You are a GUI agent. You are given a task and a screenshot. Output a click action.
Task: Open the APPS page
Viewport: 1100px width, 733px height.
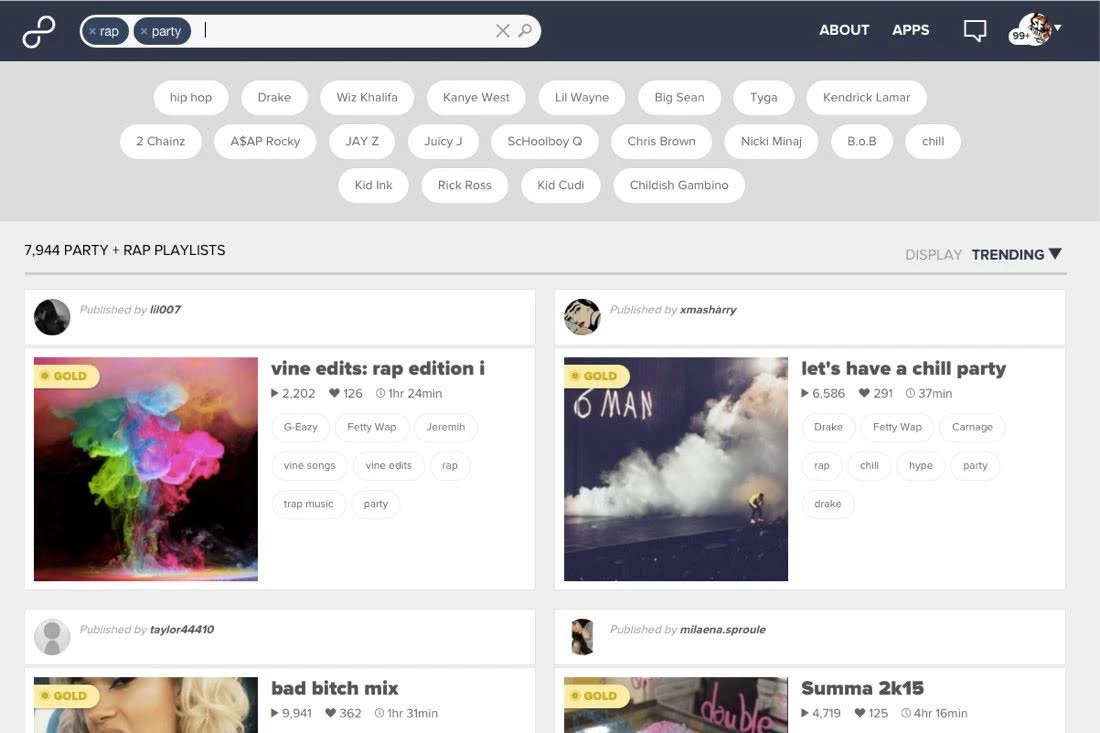[x=911, y=30]
